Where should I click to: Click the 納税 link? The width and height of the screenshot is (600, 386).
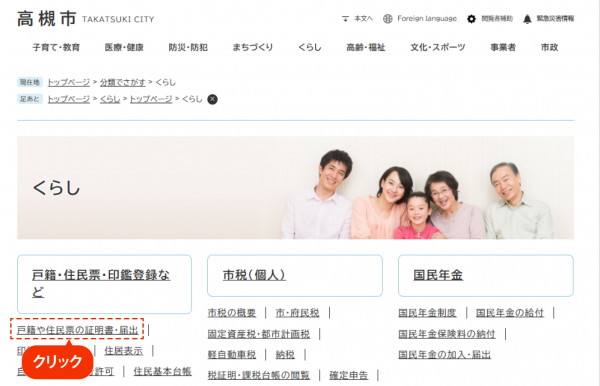click(x=285, y=355)
